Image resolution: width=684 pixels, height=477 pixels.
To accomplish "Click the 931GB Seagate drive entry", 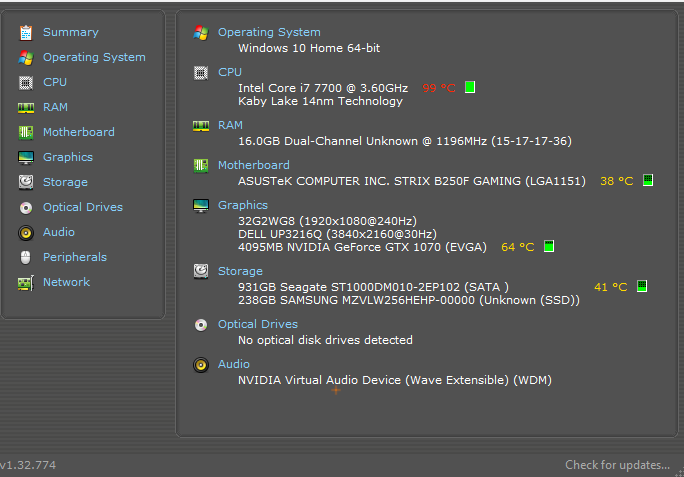I will [x=373, y=287].
